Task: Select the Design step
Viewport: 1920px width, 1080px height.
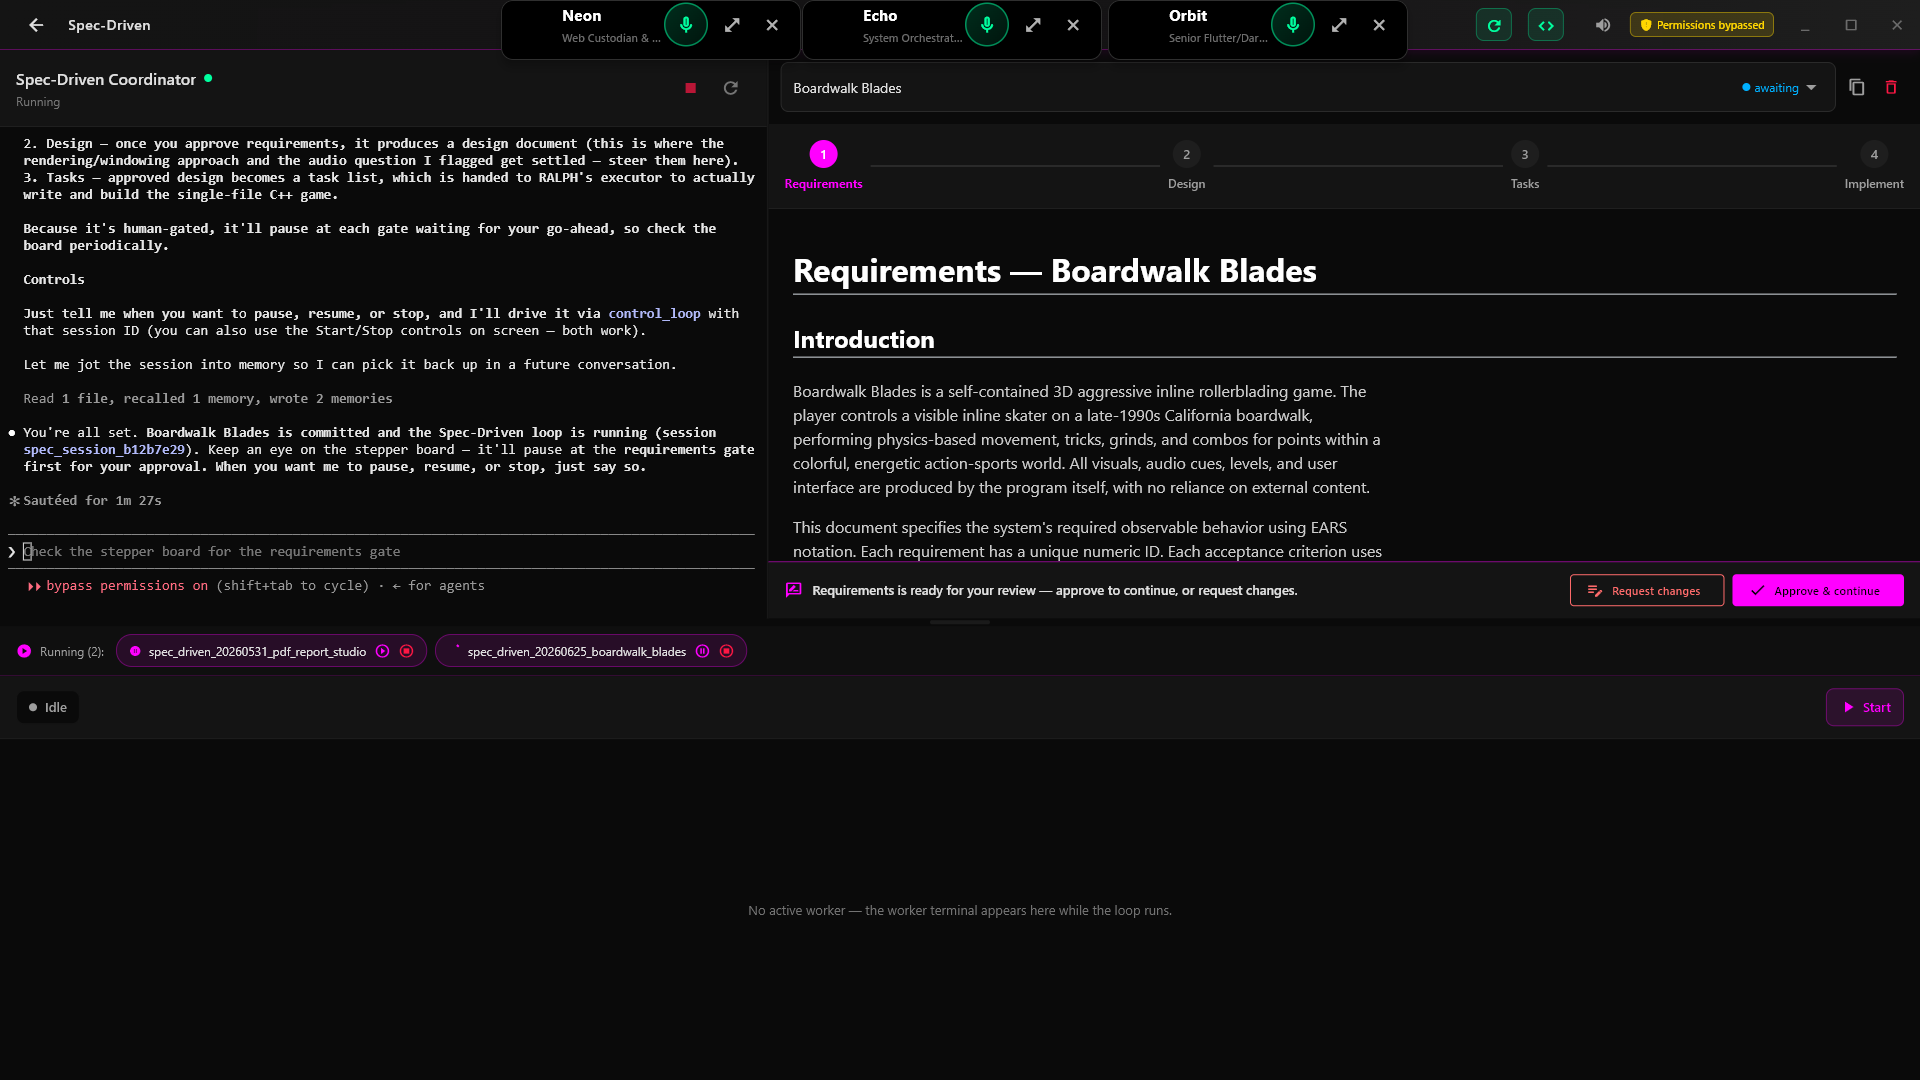Action: [1186, 166]
